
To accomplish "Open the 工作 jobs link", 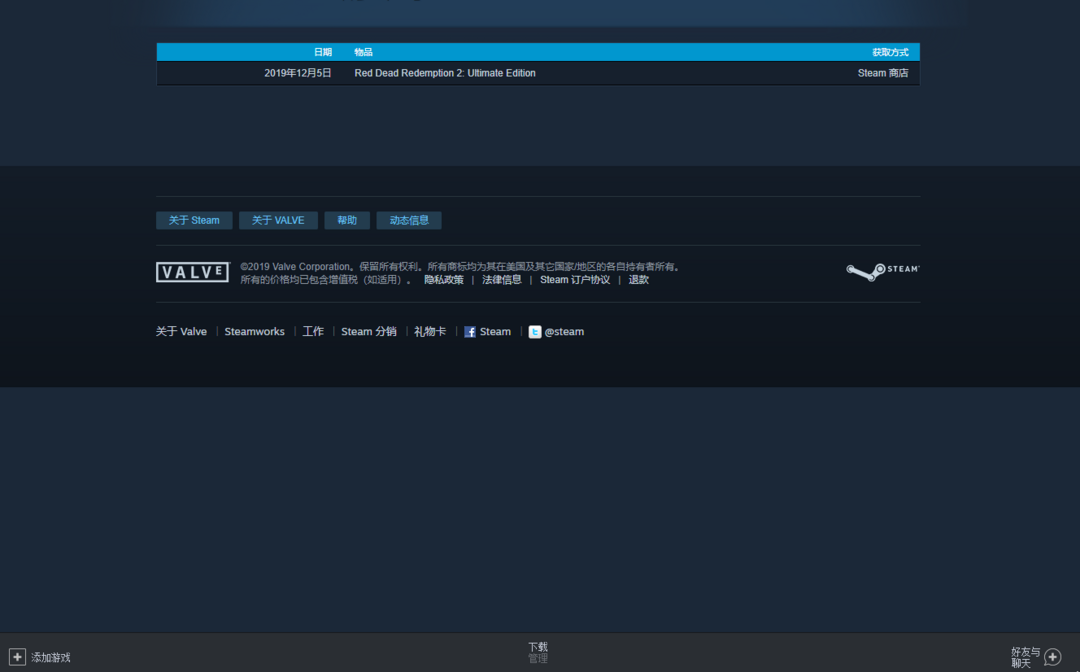I will (x=313, y=332).
